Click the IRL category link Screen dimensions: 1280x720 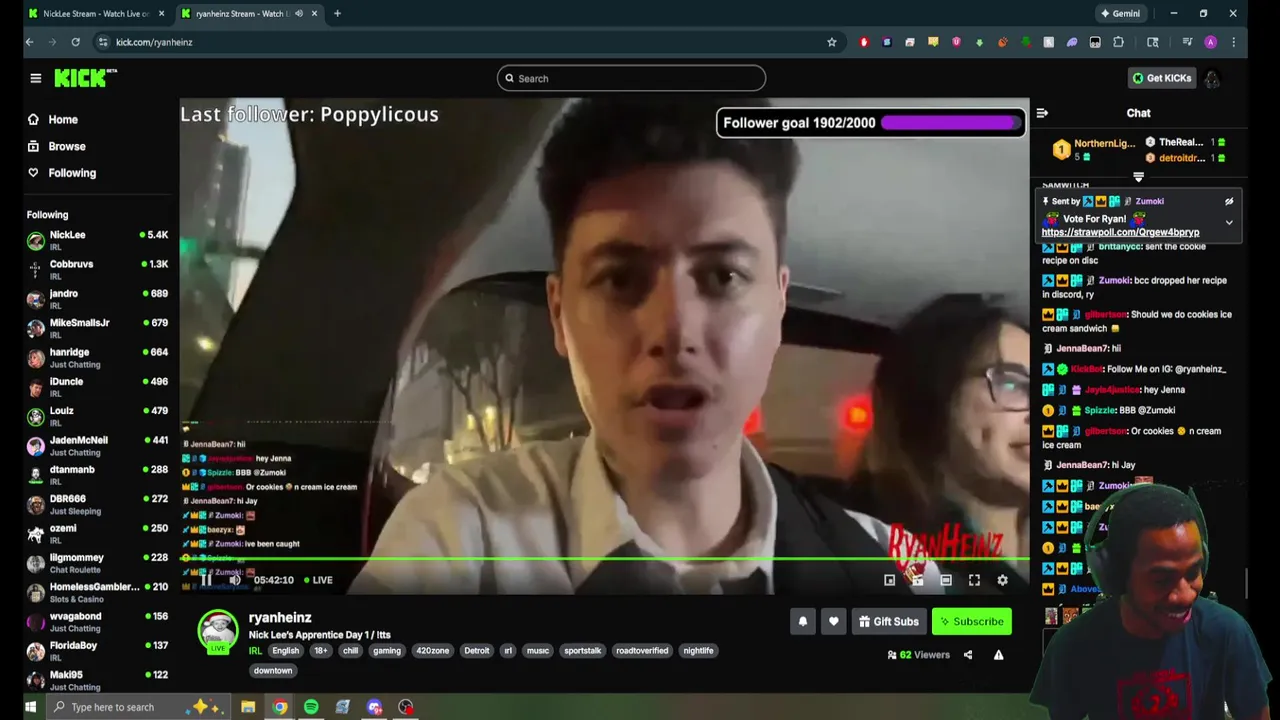[255, 651]
